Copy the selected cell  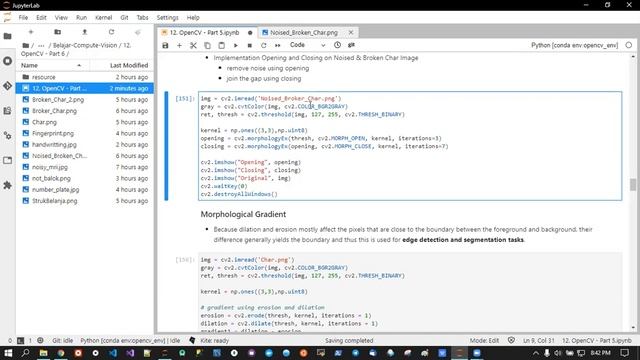click(207, 45)
